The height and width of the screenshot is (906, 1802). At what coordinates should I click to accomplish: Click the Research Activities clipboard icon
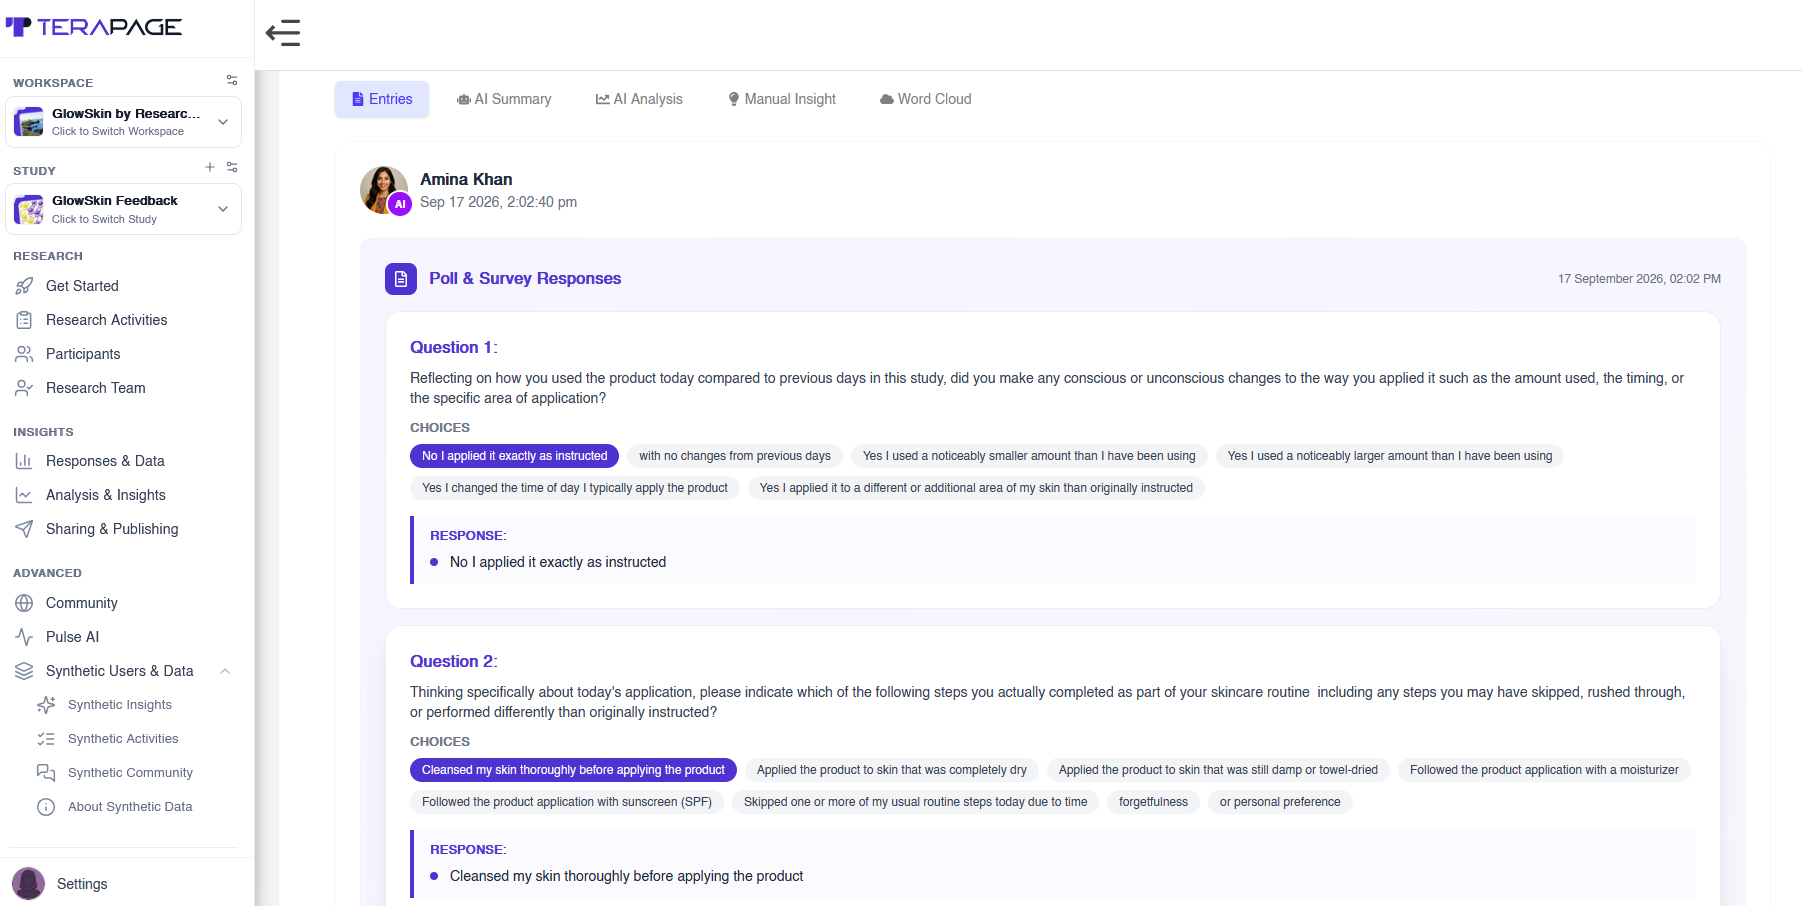click(x=24, y=320)
